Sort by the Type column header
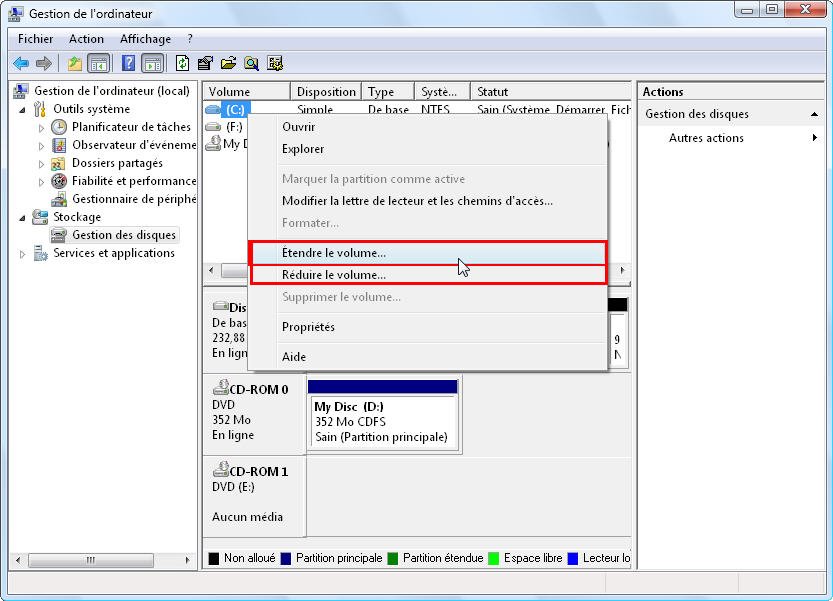 pos(388,91)
